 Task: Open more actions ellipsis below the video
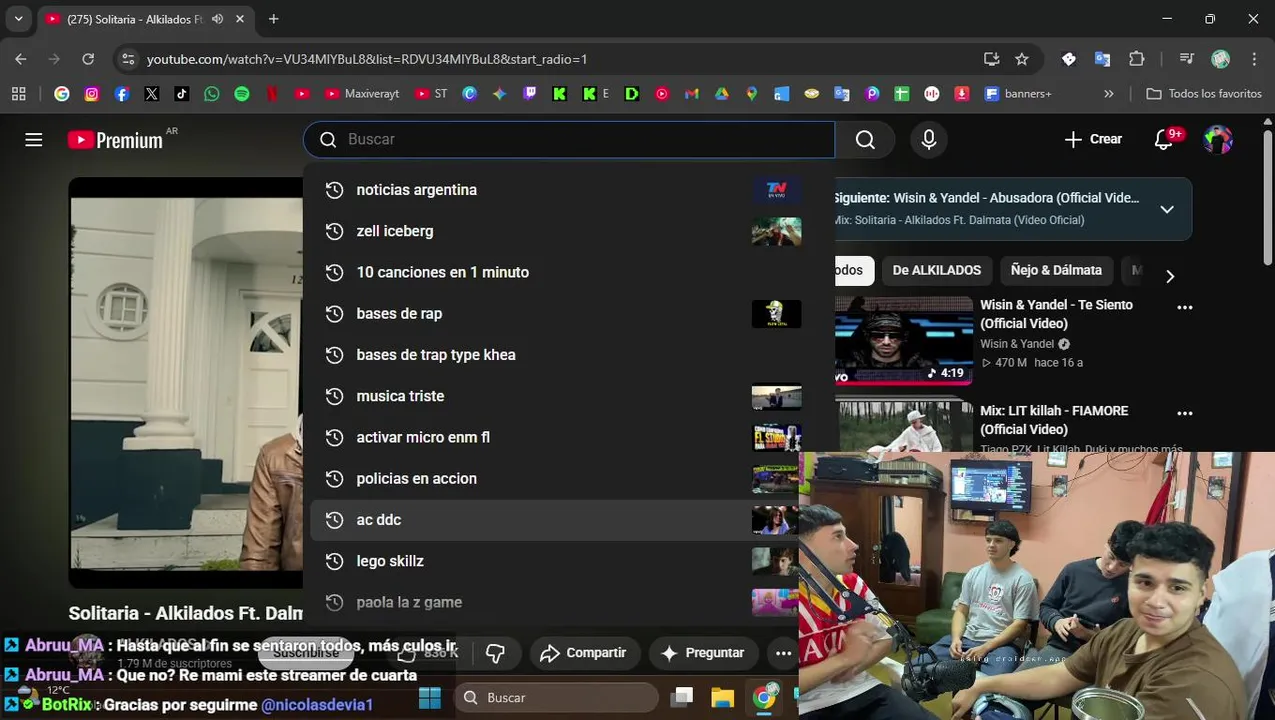(x=784, y=653)
